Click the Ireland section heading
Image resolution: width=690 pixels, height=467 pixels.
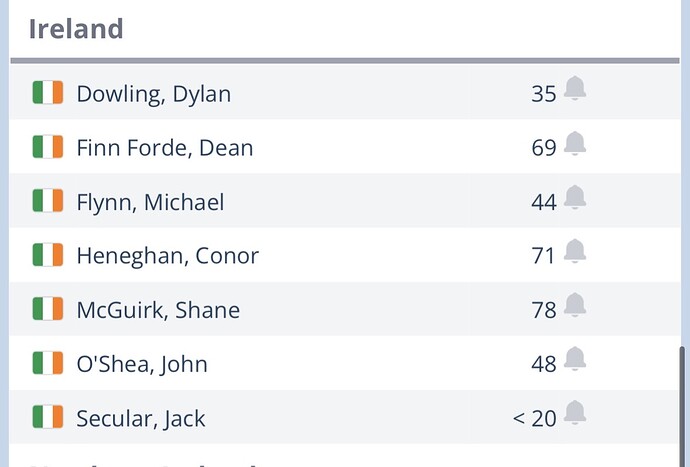click(x=76, y=28)
